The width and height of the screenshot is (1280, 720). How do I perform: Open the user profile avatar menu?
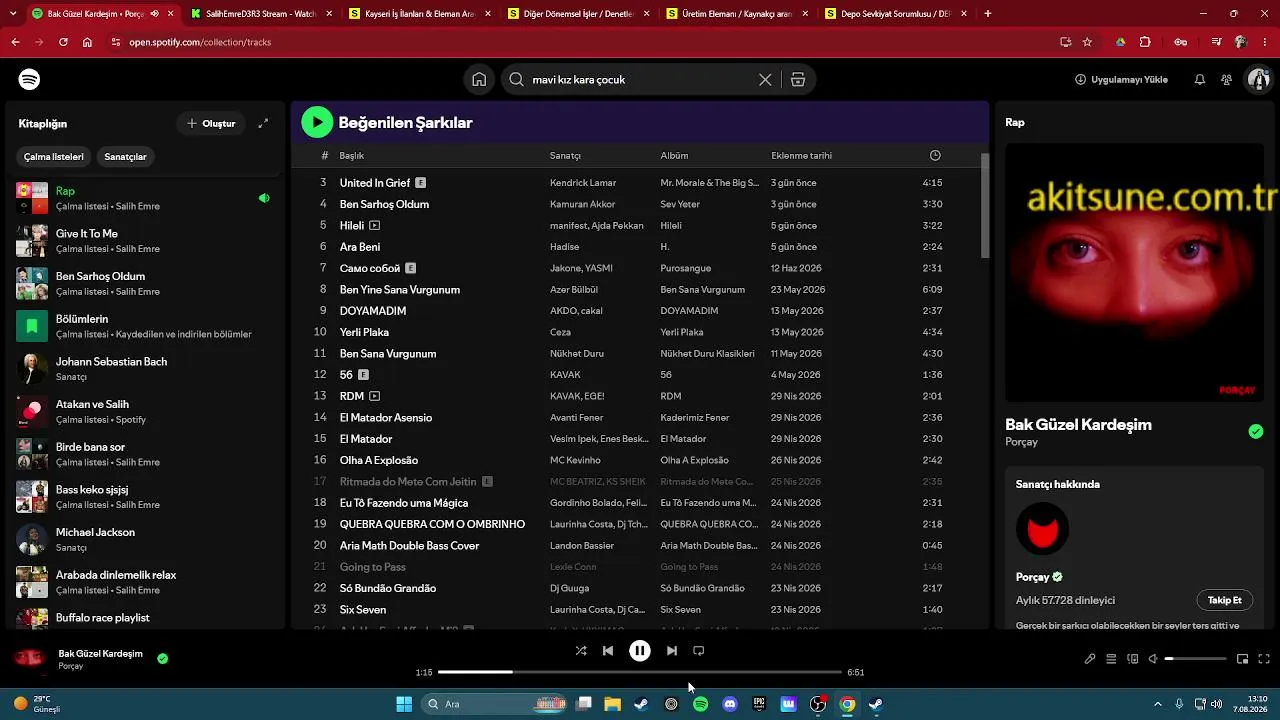click(1258, 80)
